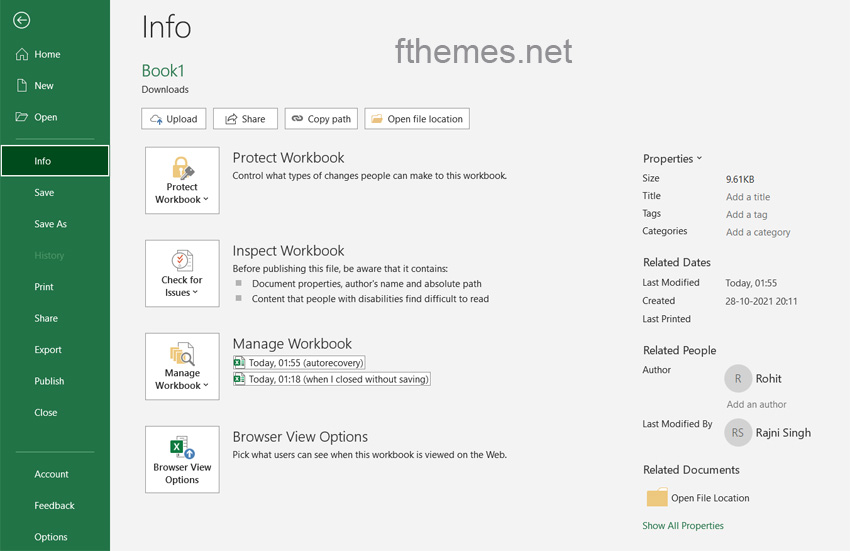Select Publish in the sidebar
Image resolution: width=850 pixels, height=551 pixels.
pos(49,381)
